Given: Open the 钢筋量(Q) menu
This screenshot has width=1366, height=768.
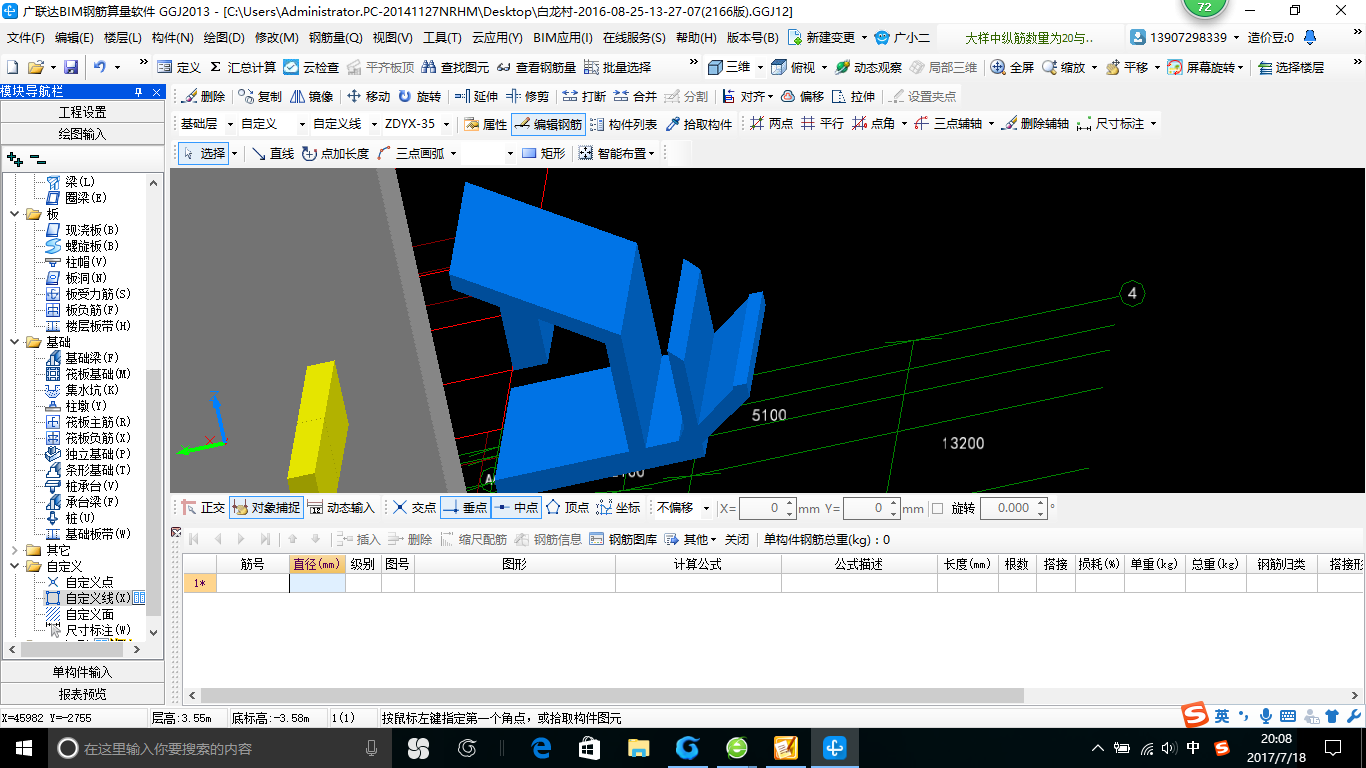Looking at the screenshot, I should pos(336,38).
